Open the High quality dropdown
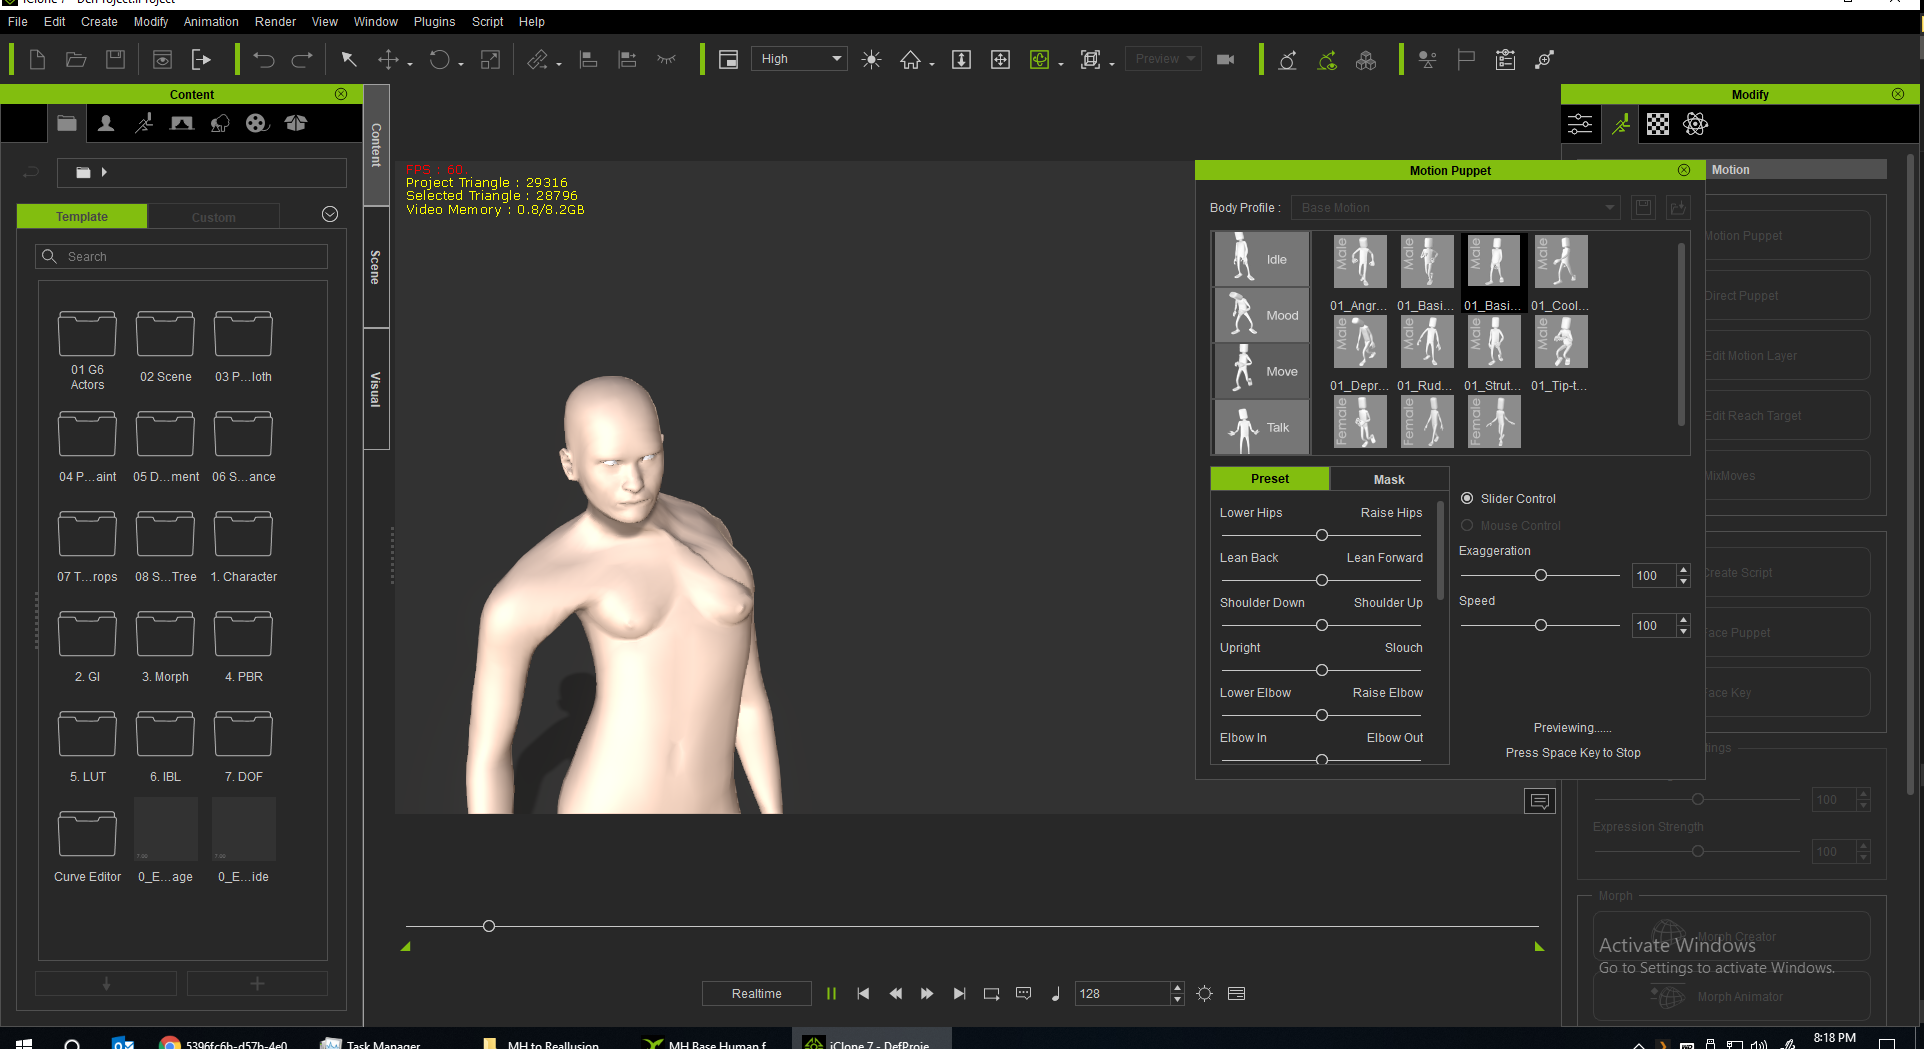Screen dimensions: 1924x1049 pyautogui.click(x=799, y=59)
